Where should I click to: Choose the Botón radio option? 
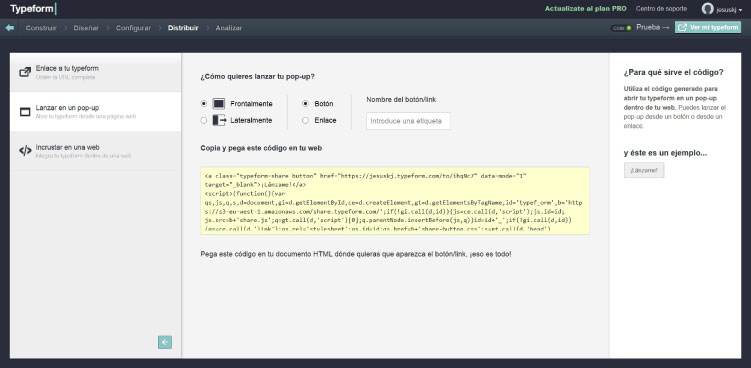(305, 104)
